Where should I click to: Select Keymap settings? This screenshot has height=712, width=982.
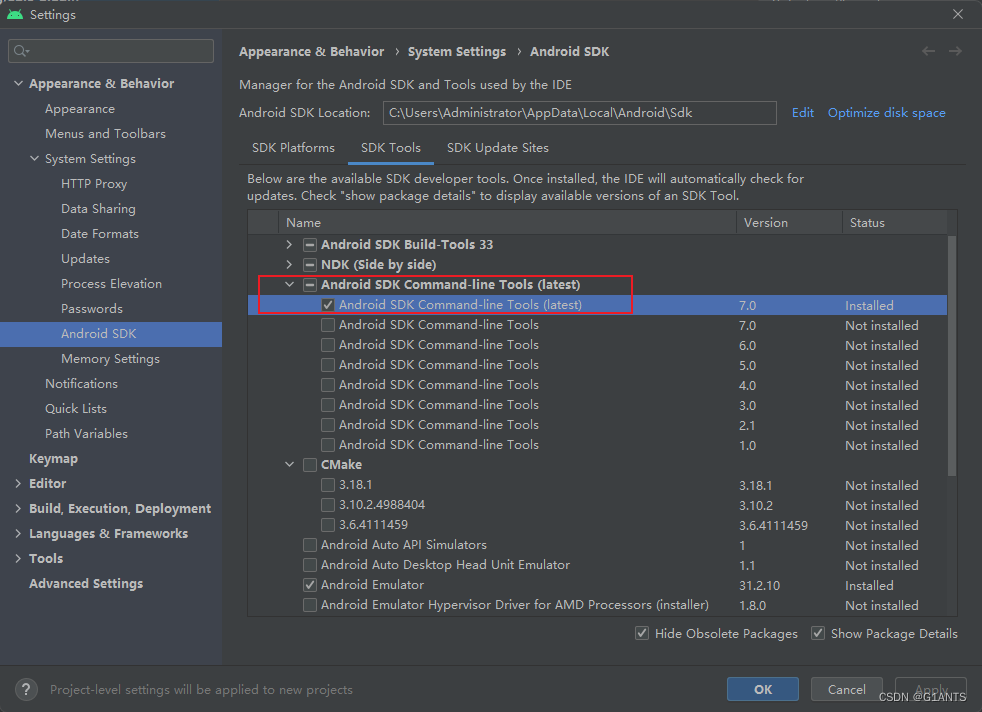tap(53, 458)
